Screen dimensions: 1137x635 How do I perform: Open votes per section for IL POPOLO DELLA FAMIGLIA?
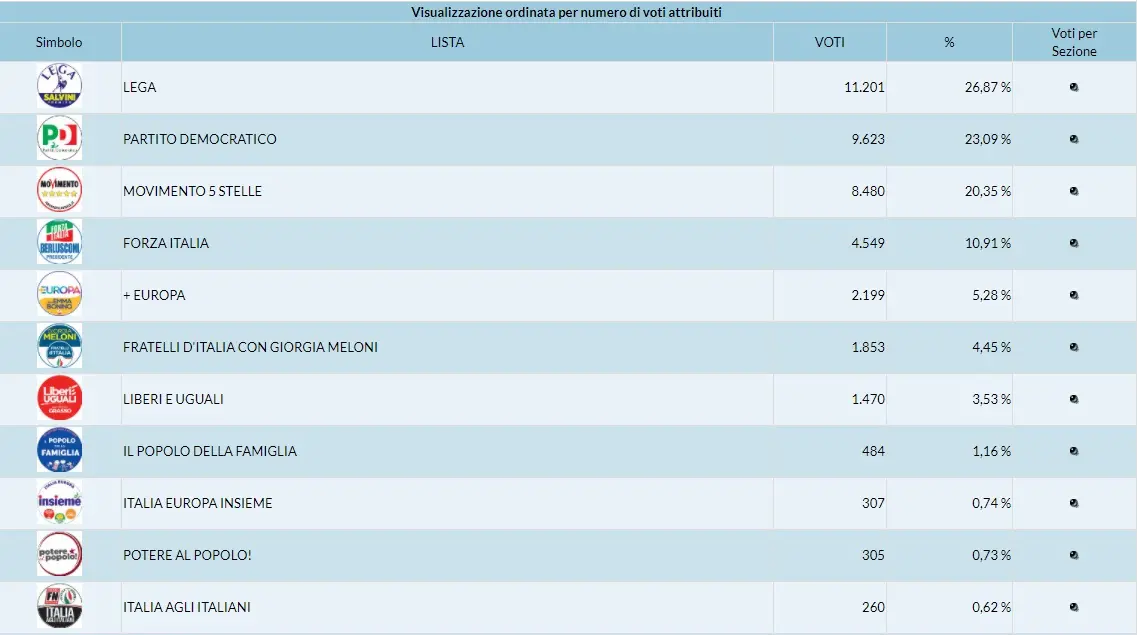[x=1074, y=451]
